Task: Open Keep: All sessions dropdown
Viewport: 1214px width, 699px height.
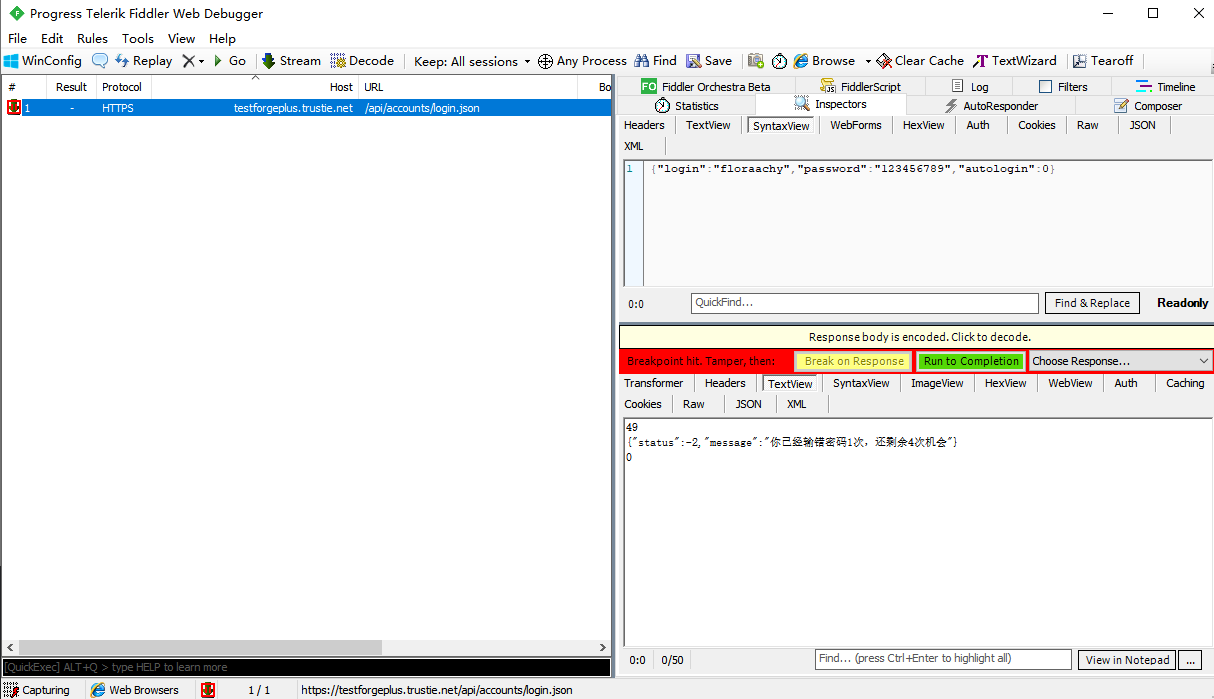Action: 472,61
